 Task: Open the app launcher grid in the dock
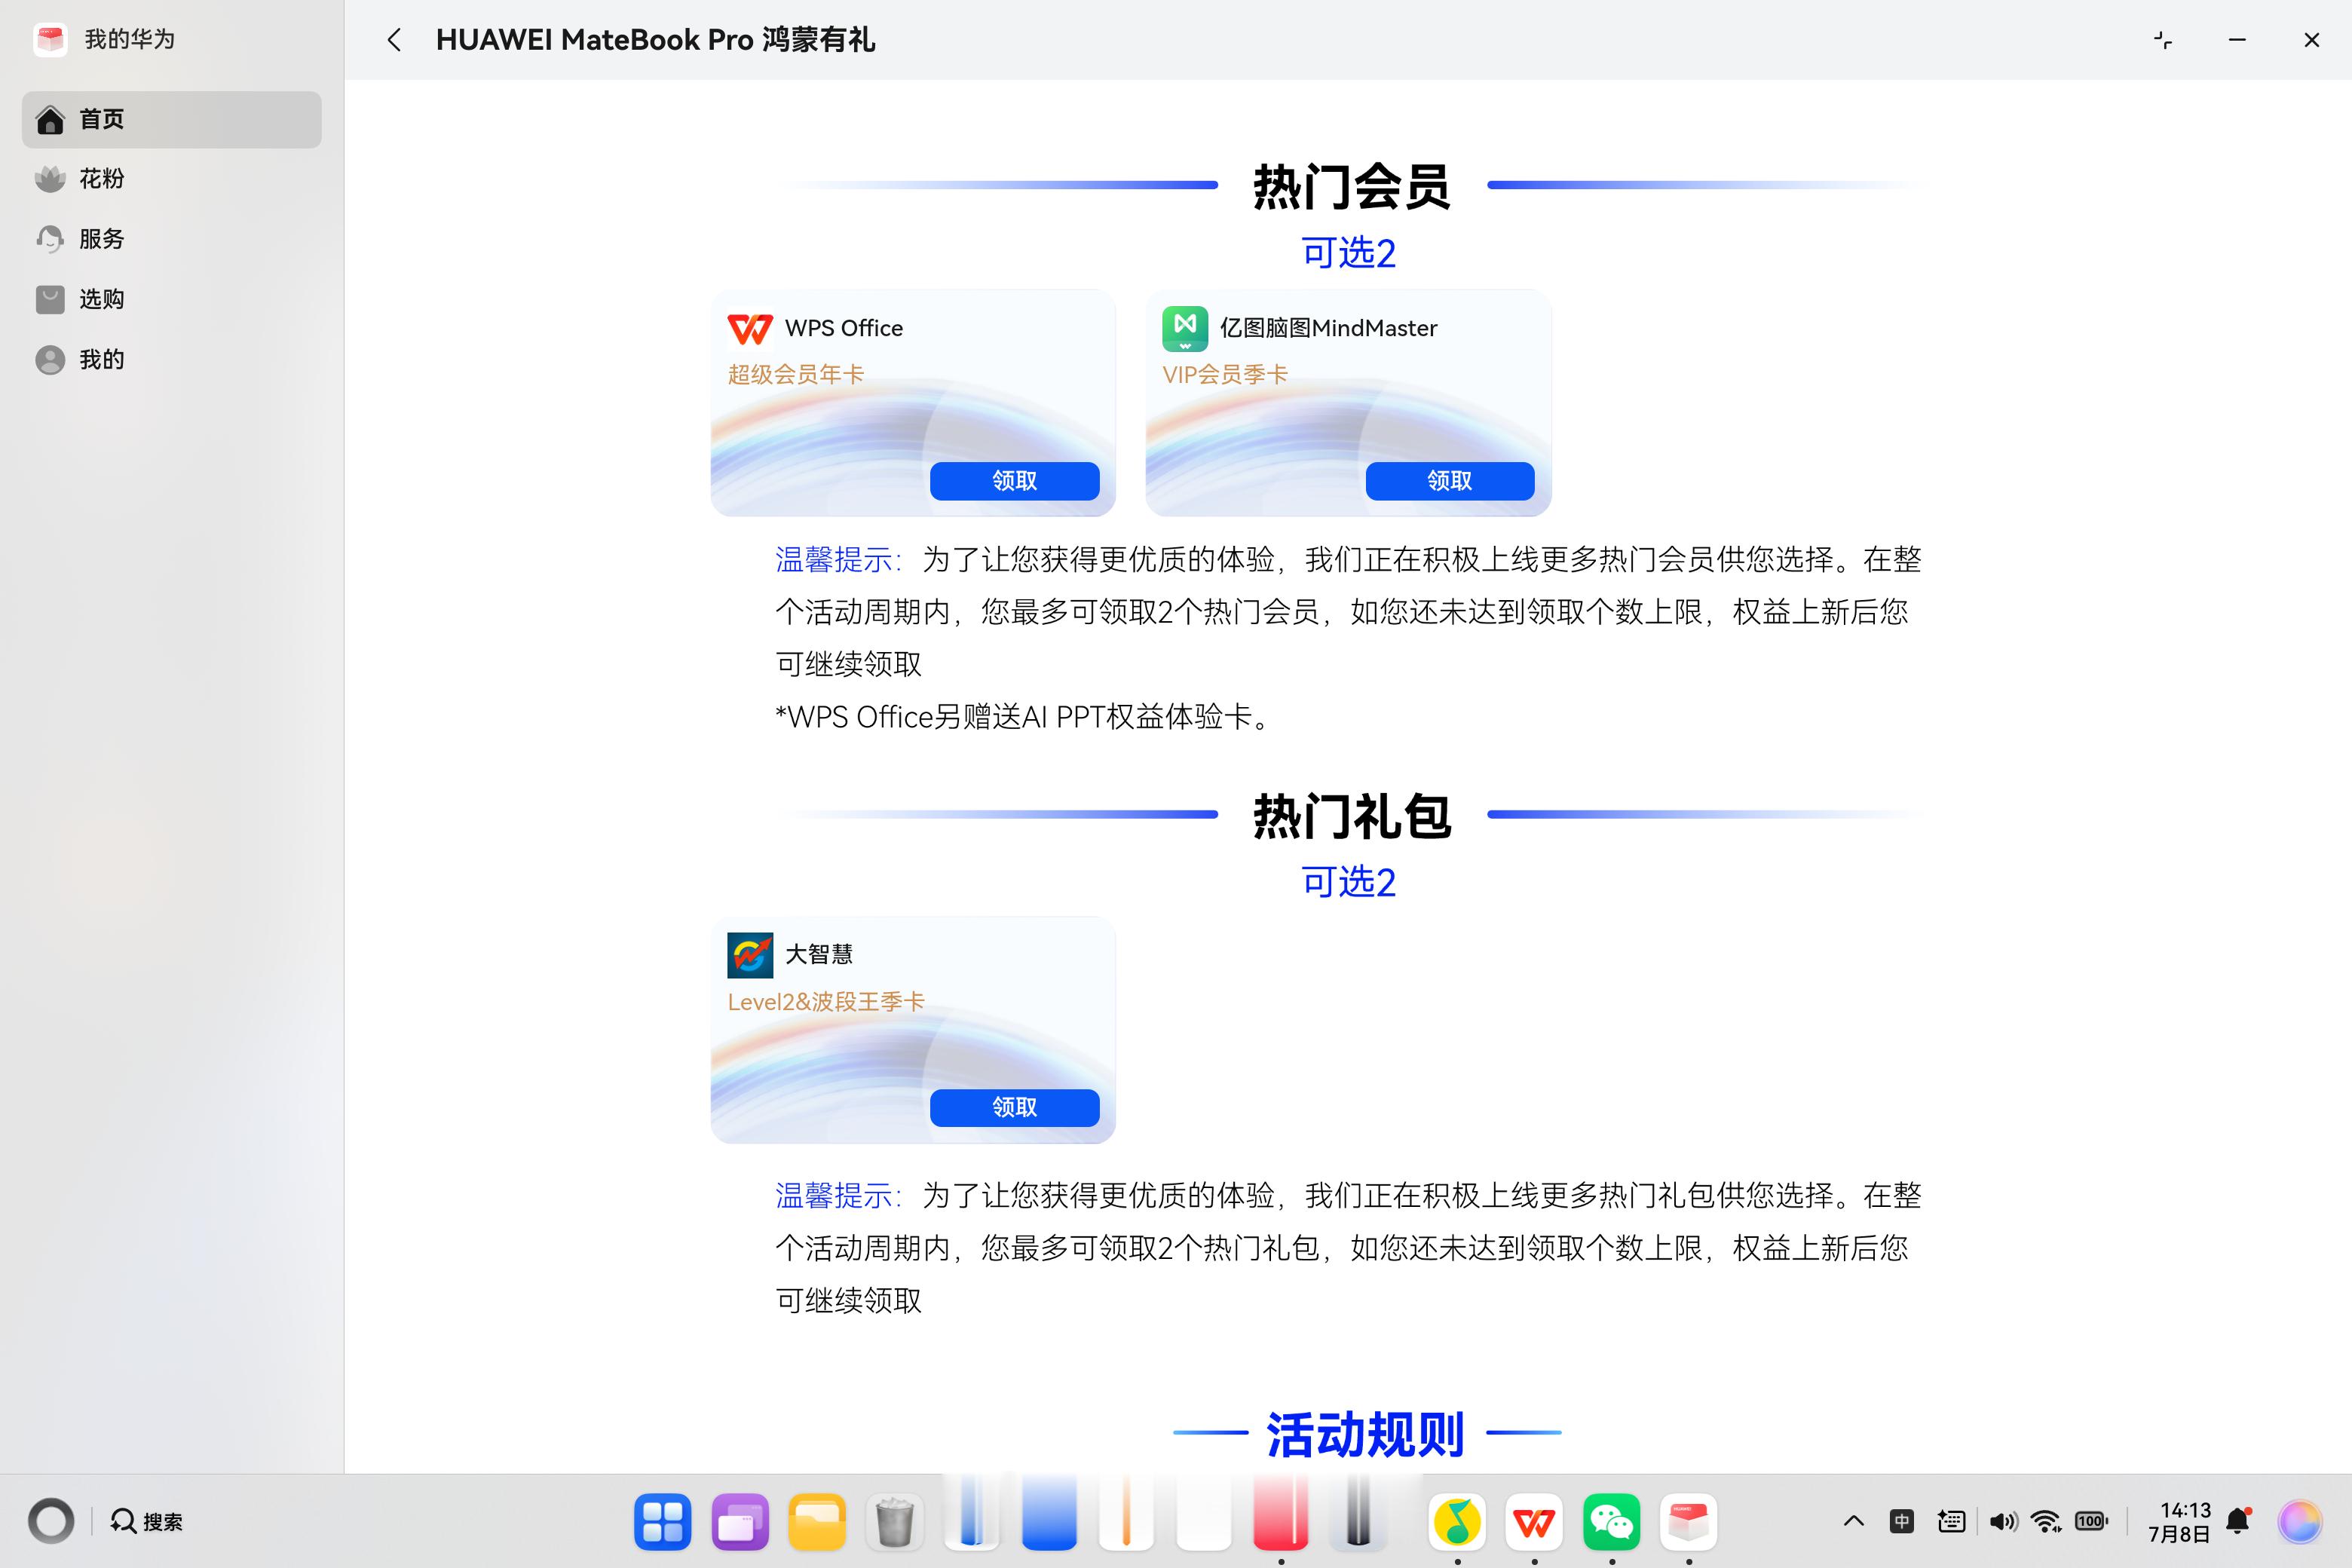click(662, 1521)
